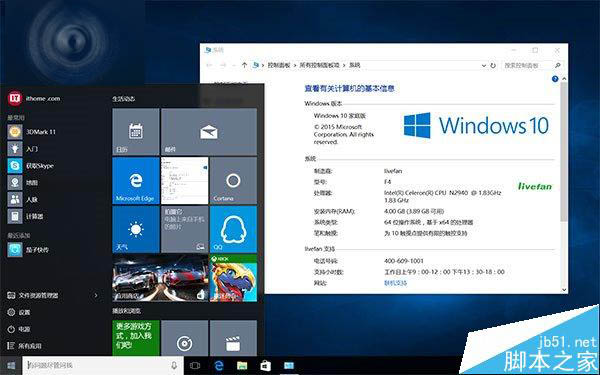Screen dimensions: 600x375
Task: Open the Groove music disc tile
Action: coord(185,338)
